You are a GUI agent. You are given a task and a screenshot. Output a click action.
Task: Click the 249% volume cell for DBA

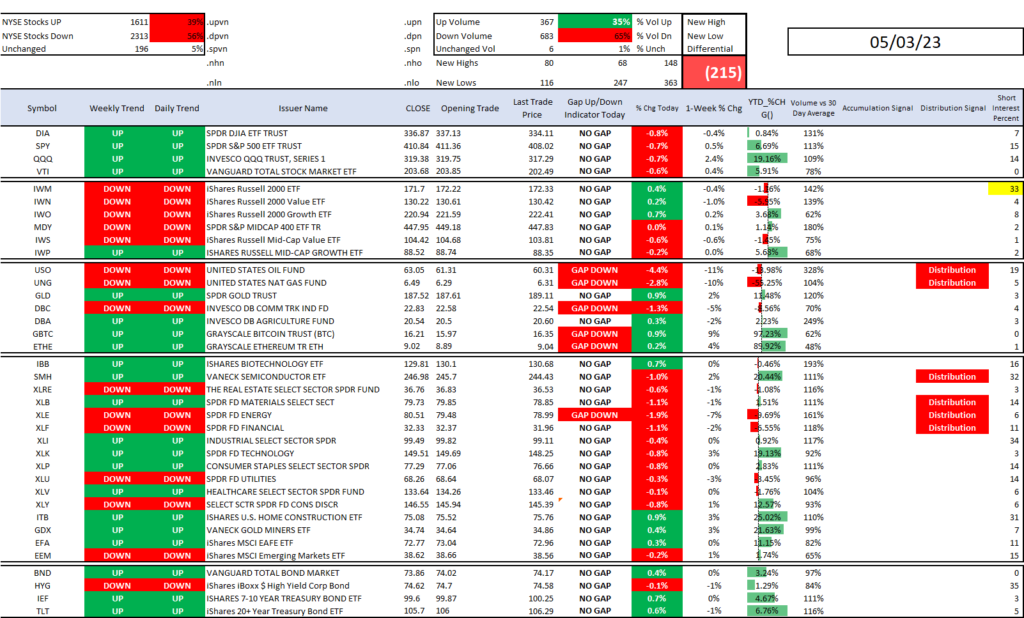(x=813, y=321)
